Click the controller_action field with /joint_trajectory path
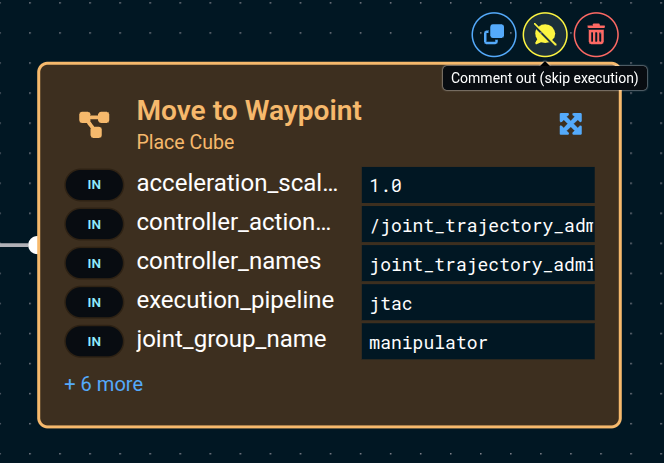 point(478,225)
